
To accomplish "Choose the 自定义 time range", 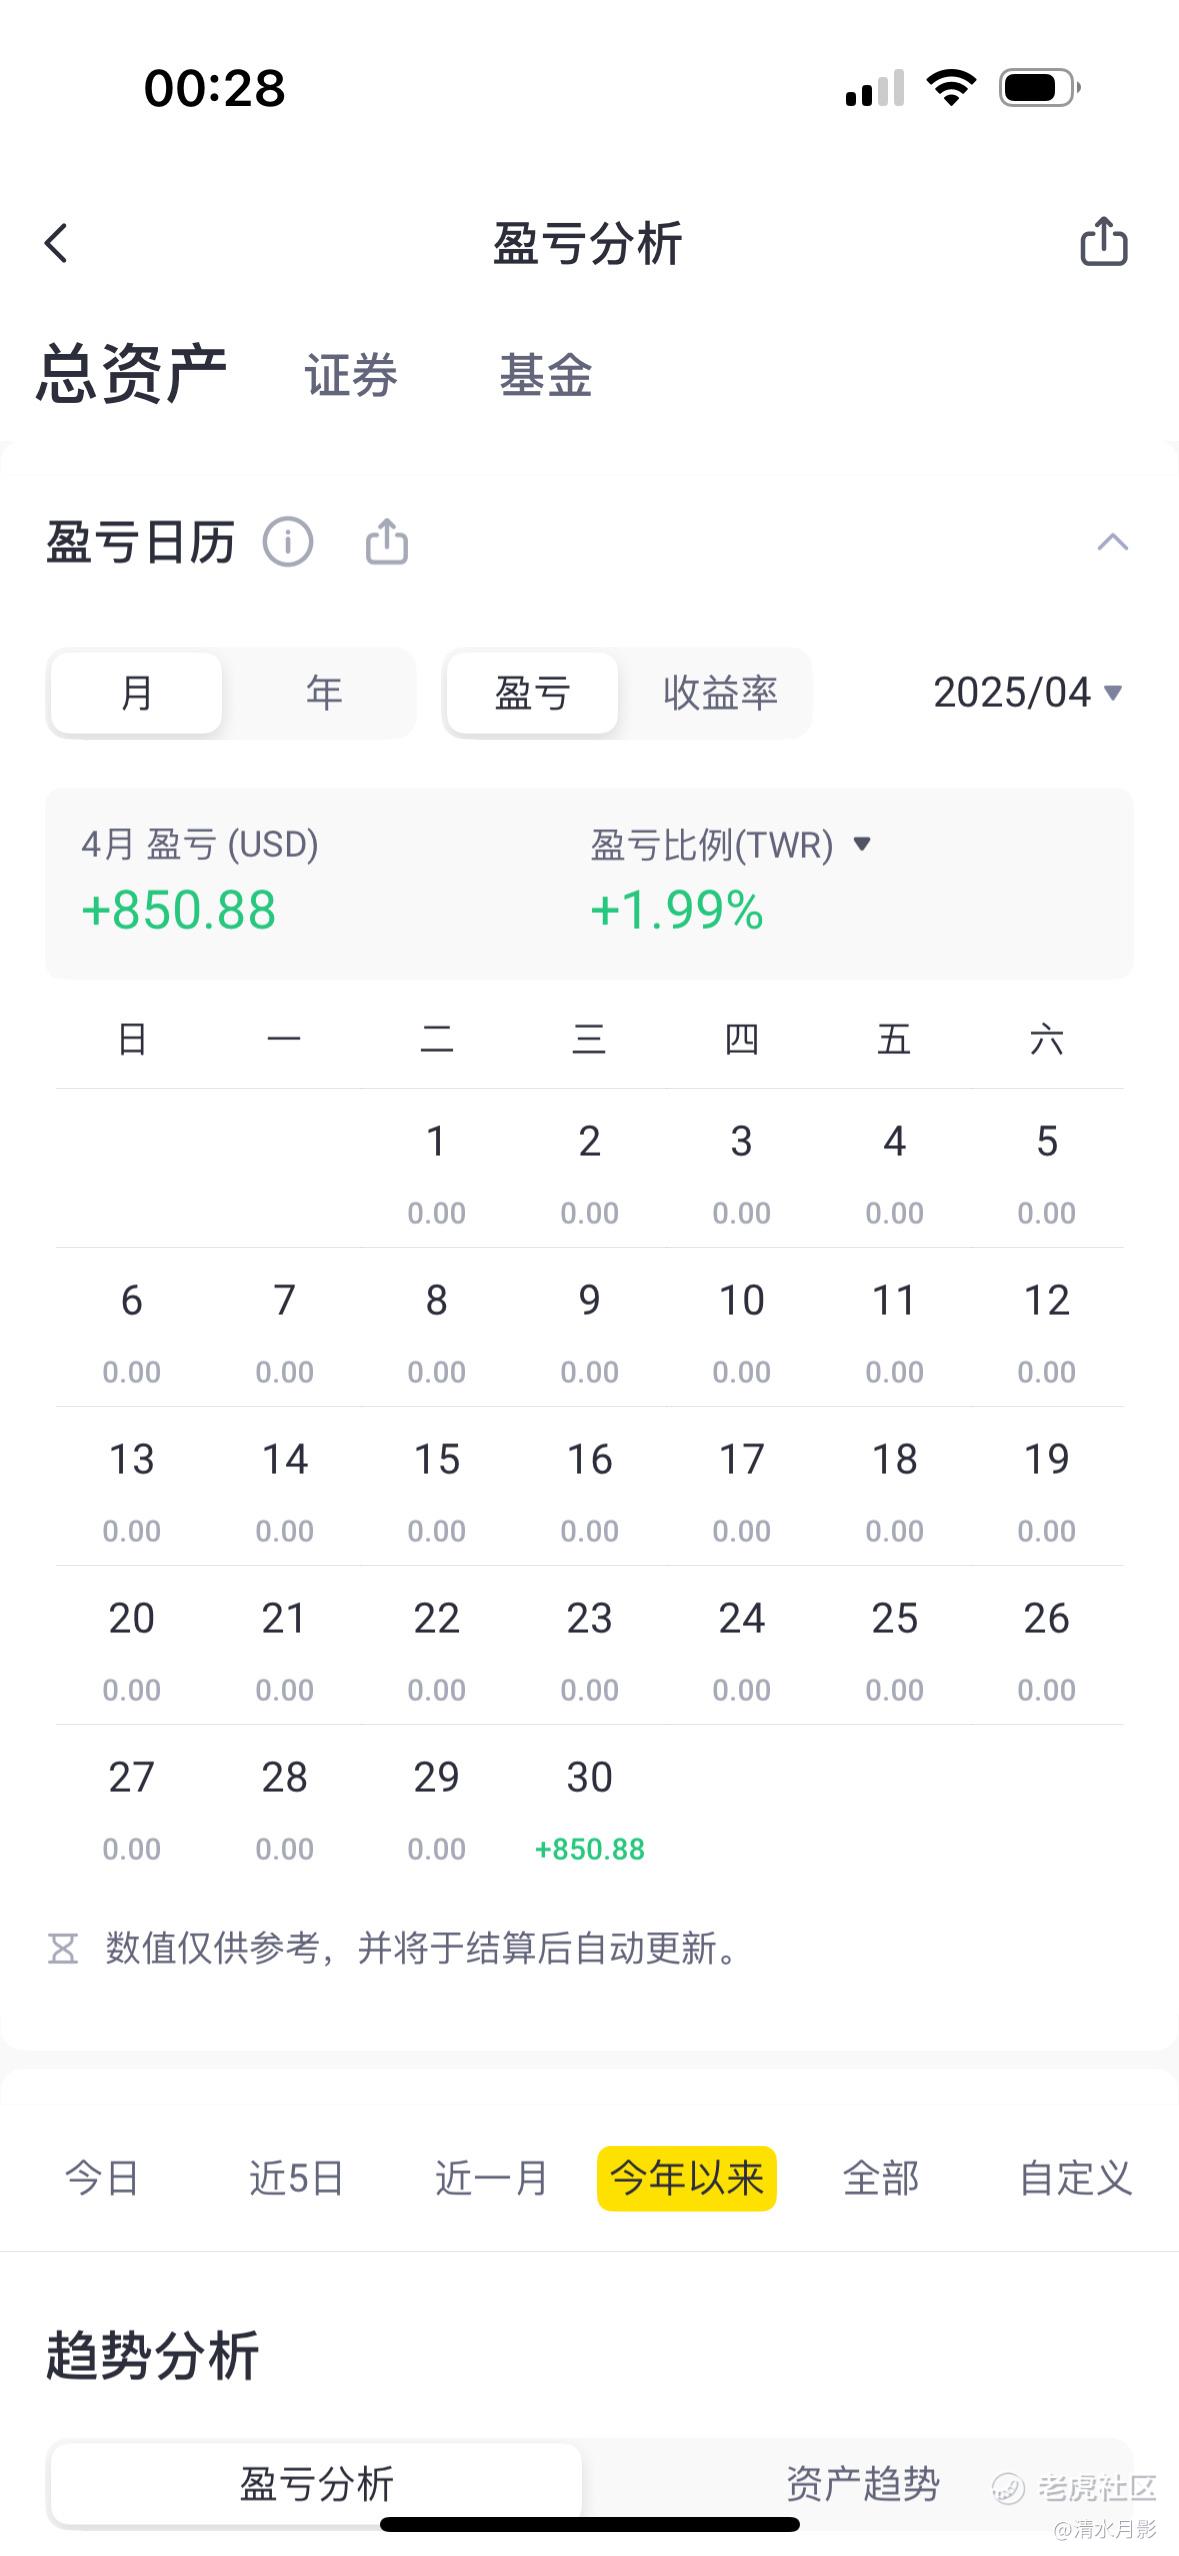I will (1075, 2178).
